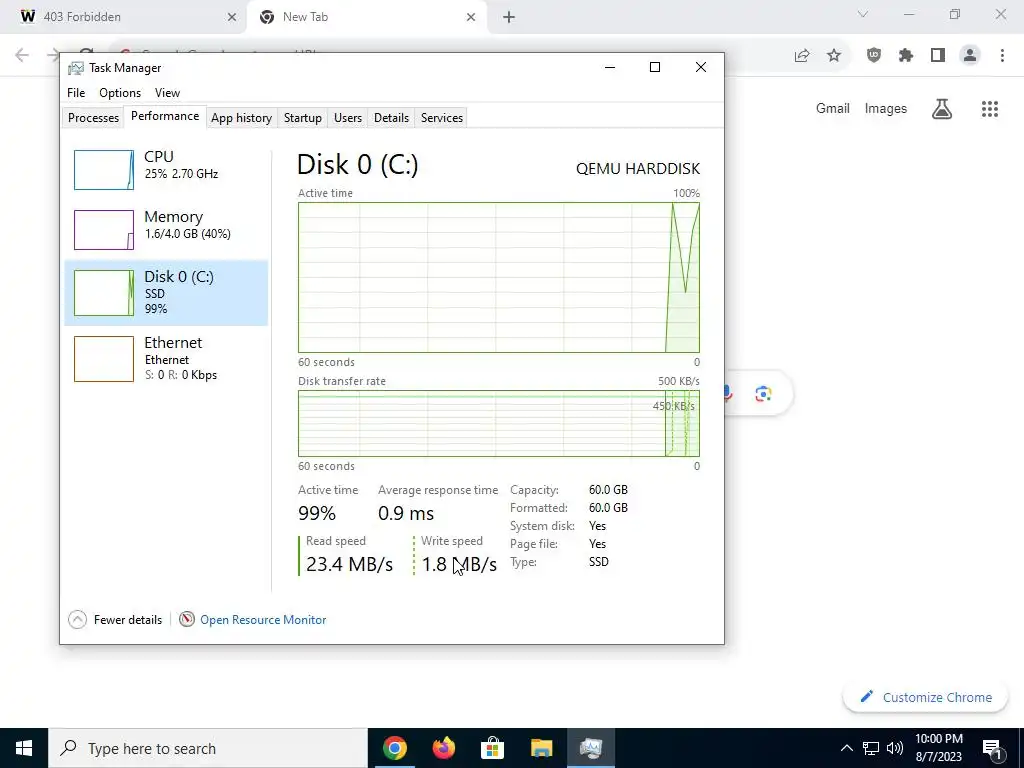Open the Chrome profile avatar
This screenshot has height=768, width=1024.
[970, 56]
